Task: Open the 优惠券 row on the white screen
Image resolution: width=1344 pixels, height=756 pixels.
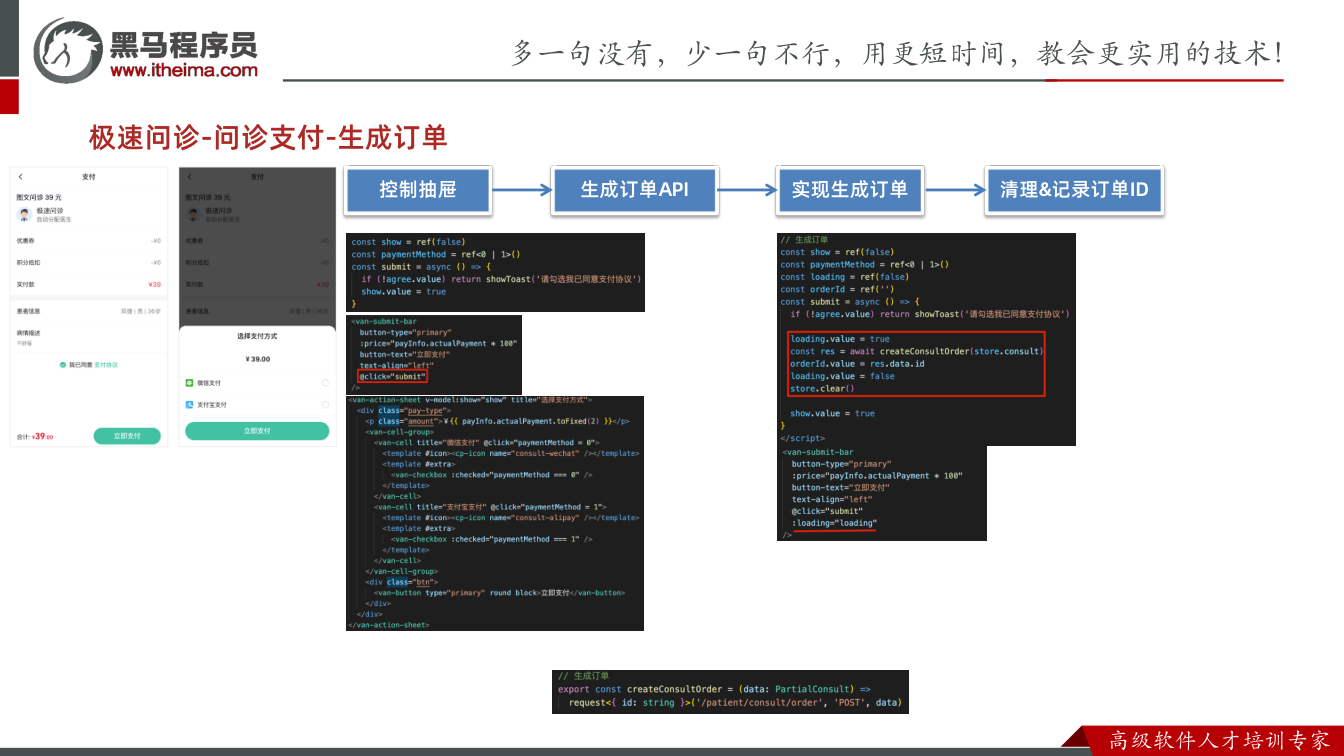Action: pos(89,241)
